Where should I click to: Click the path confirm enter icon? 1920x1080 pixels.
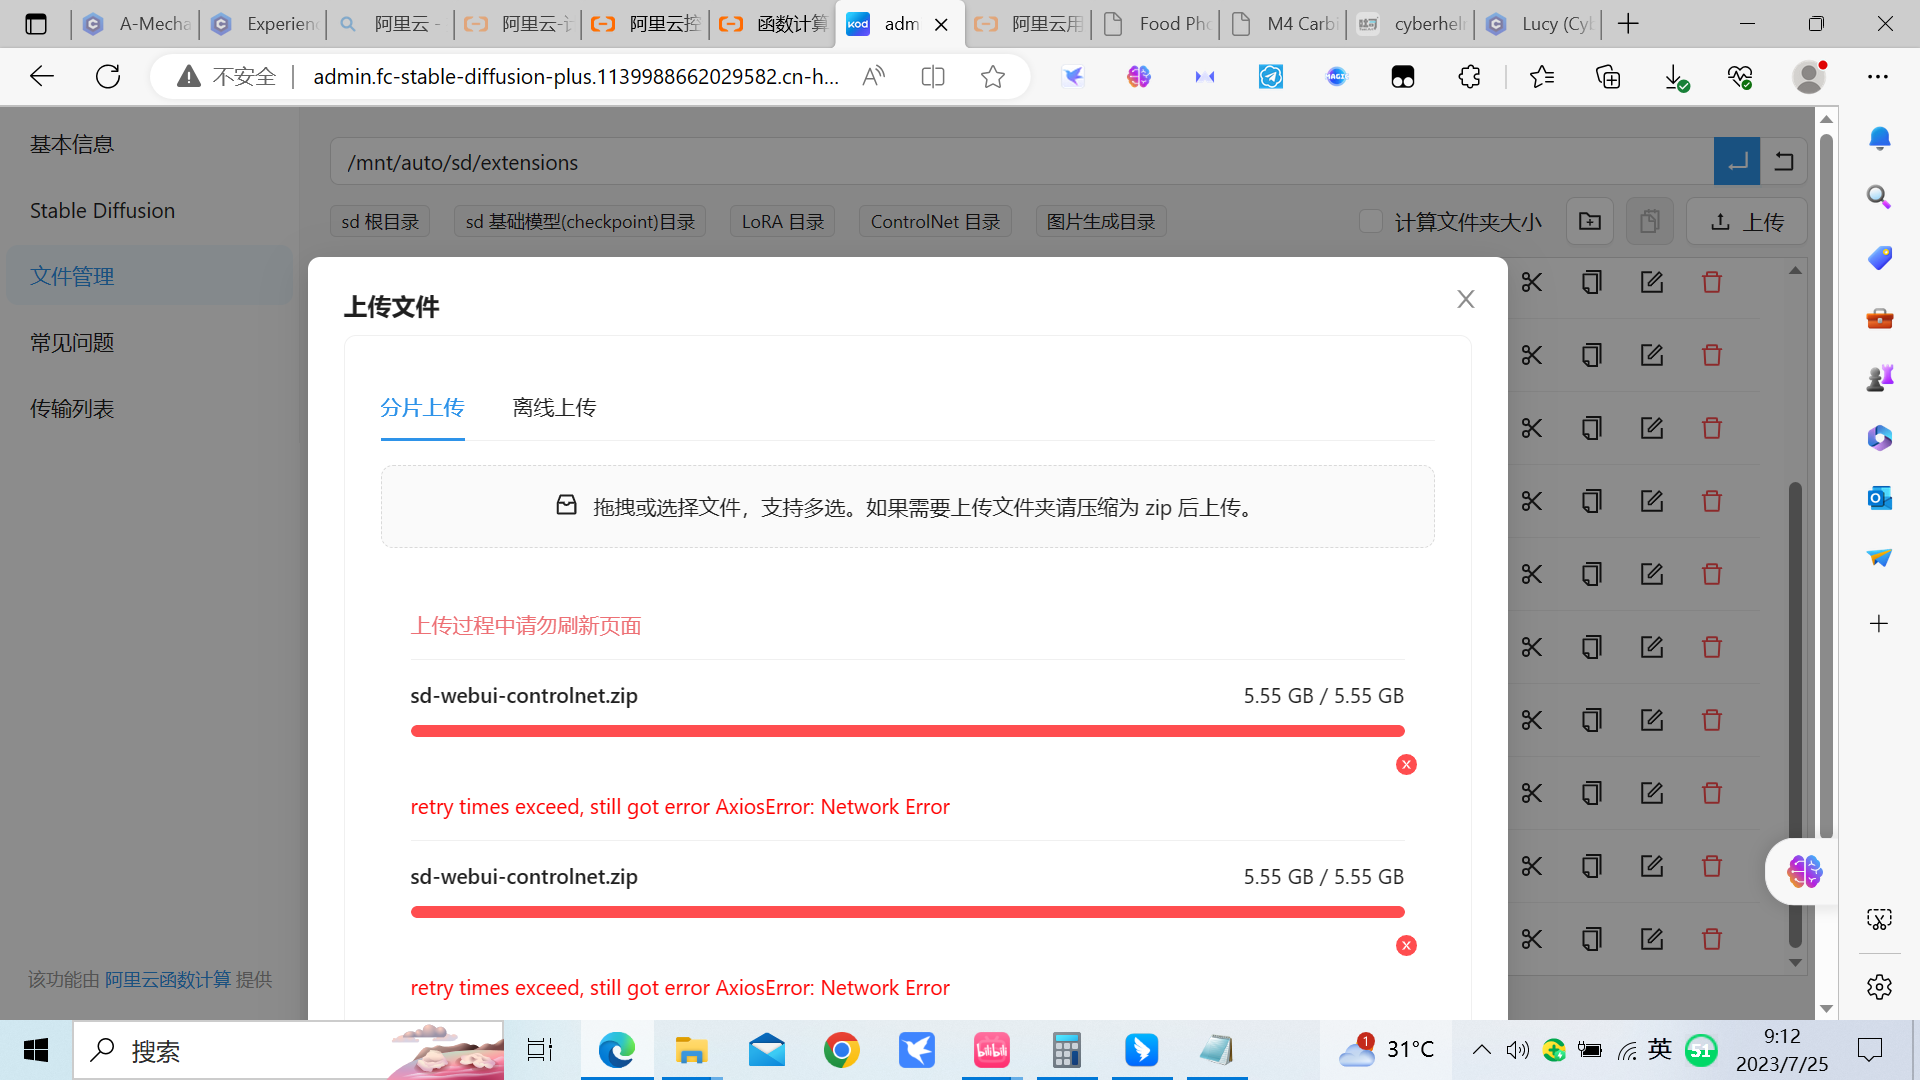pos(1737,162)
